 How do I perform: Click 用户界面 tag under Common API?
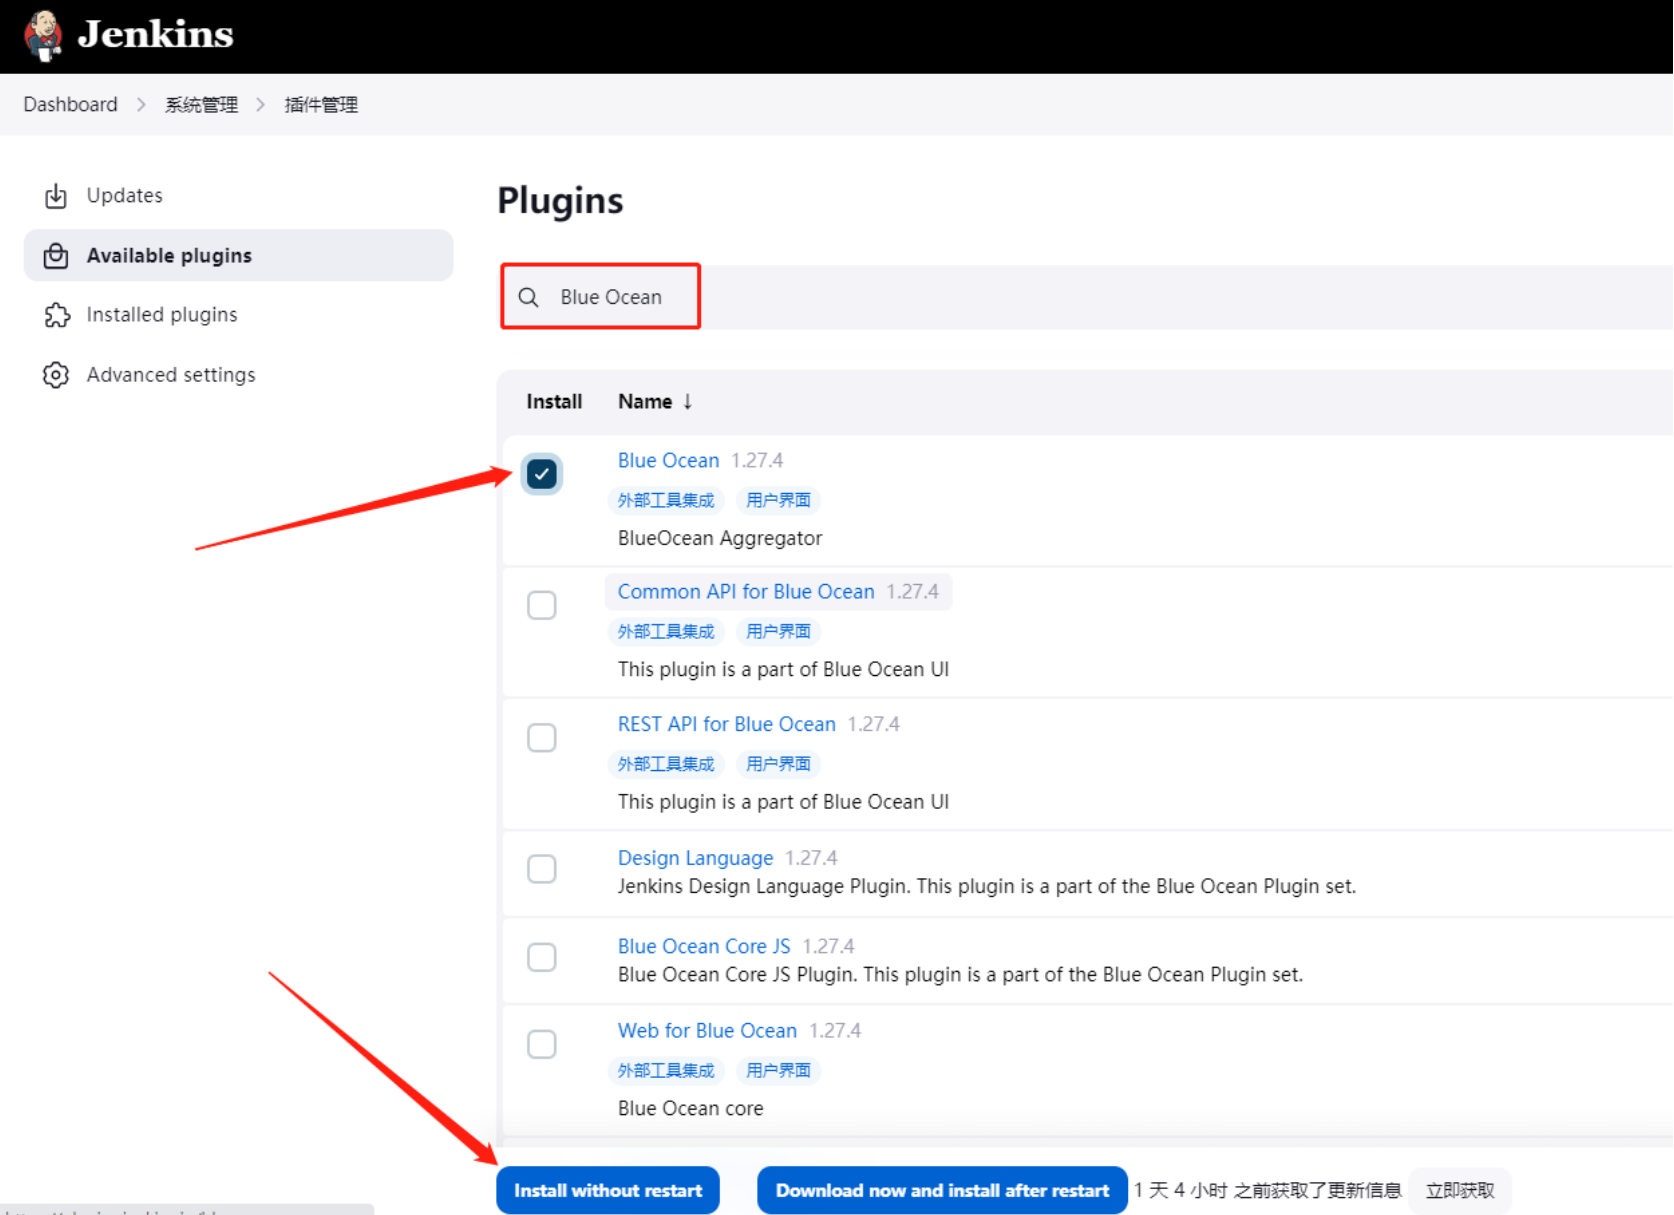click(x=778, y=632)
